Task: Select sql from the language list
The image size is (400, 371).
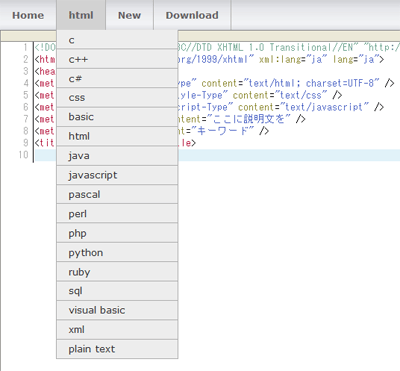Action: (117, 291)
